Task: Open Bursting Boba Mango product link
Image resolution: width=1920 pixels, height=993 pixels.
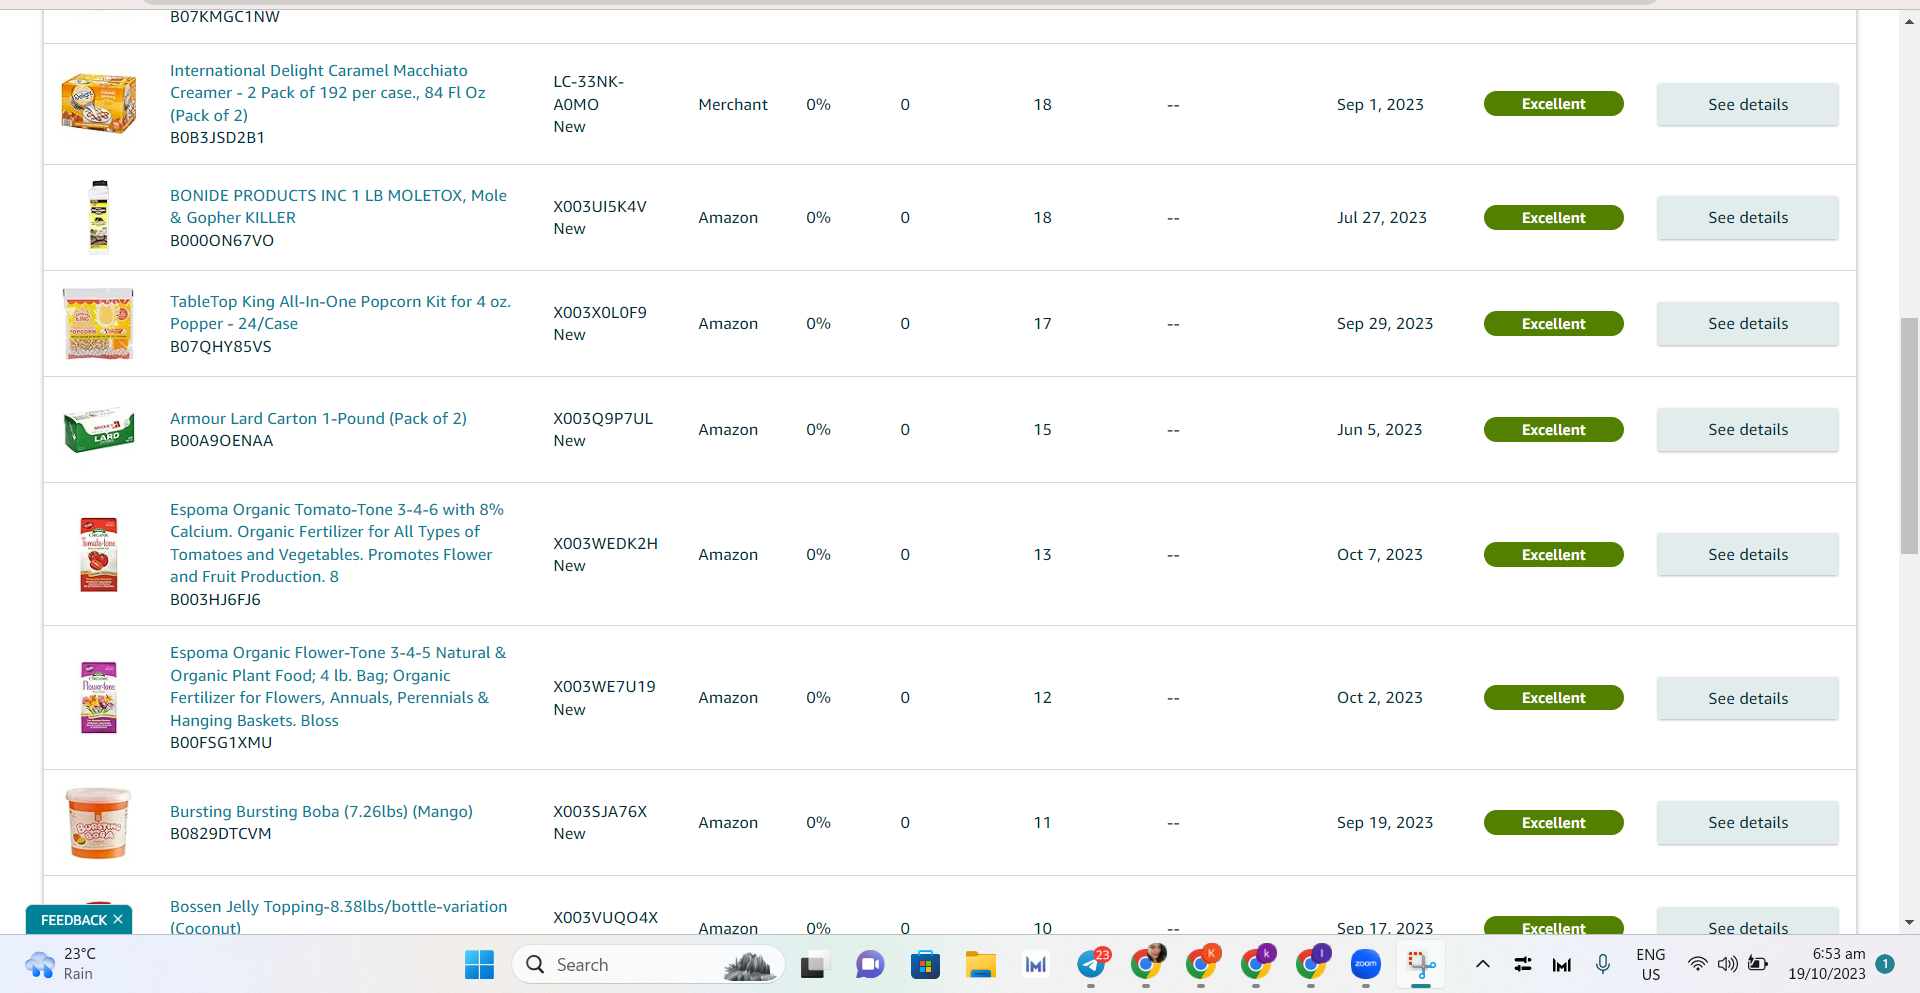Action: point(321,811)
